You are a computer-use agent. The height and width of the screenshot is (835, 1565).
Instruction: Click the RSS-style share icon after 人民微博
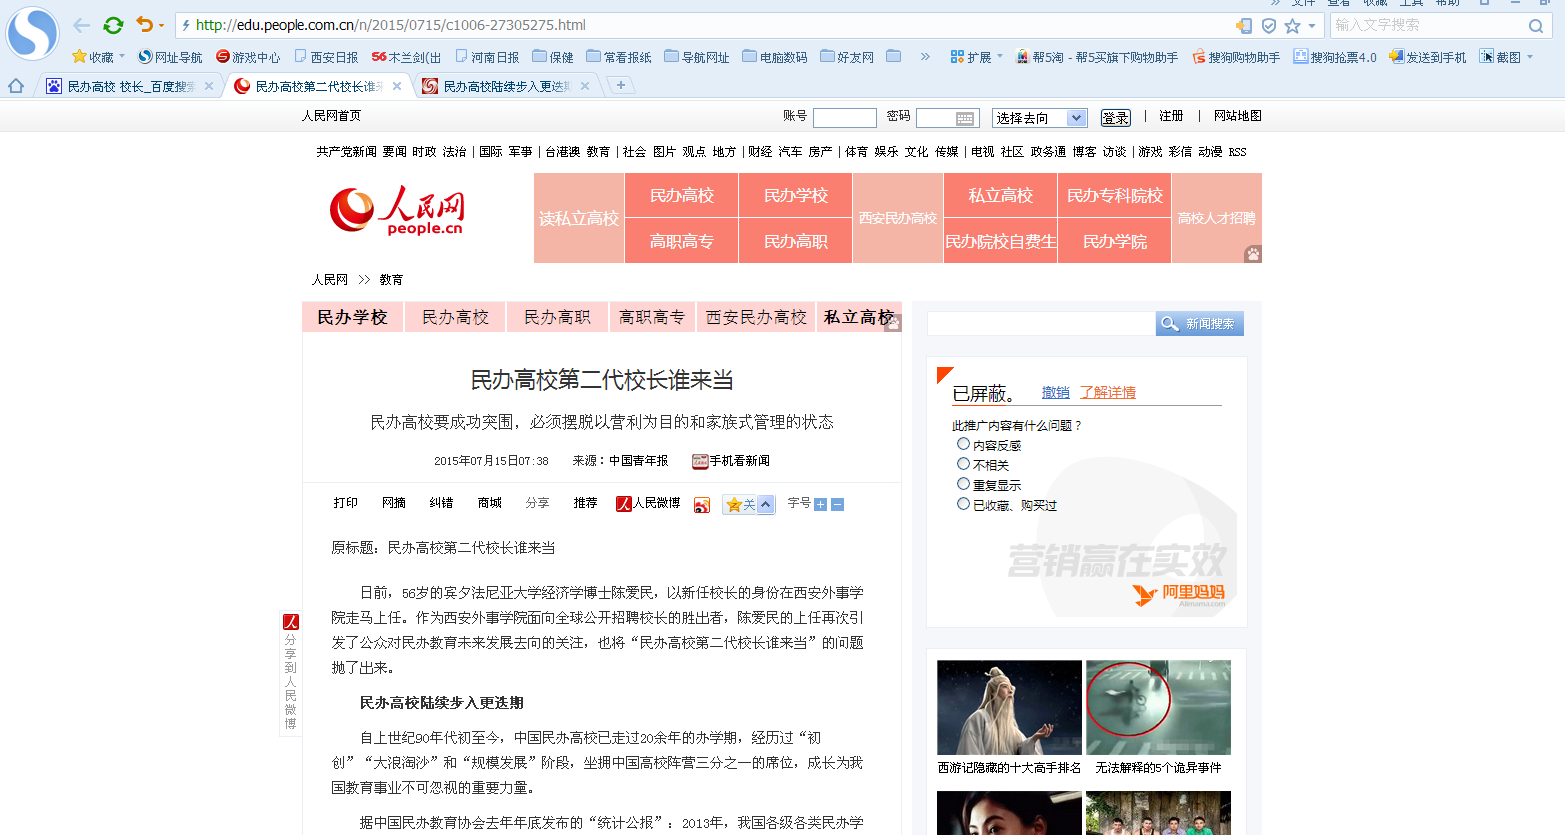coord(702,505)
